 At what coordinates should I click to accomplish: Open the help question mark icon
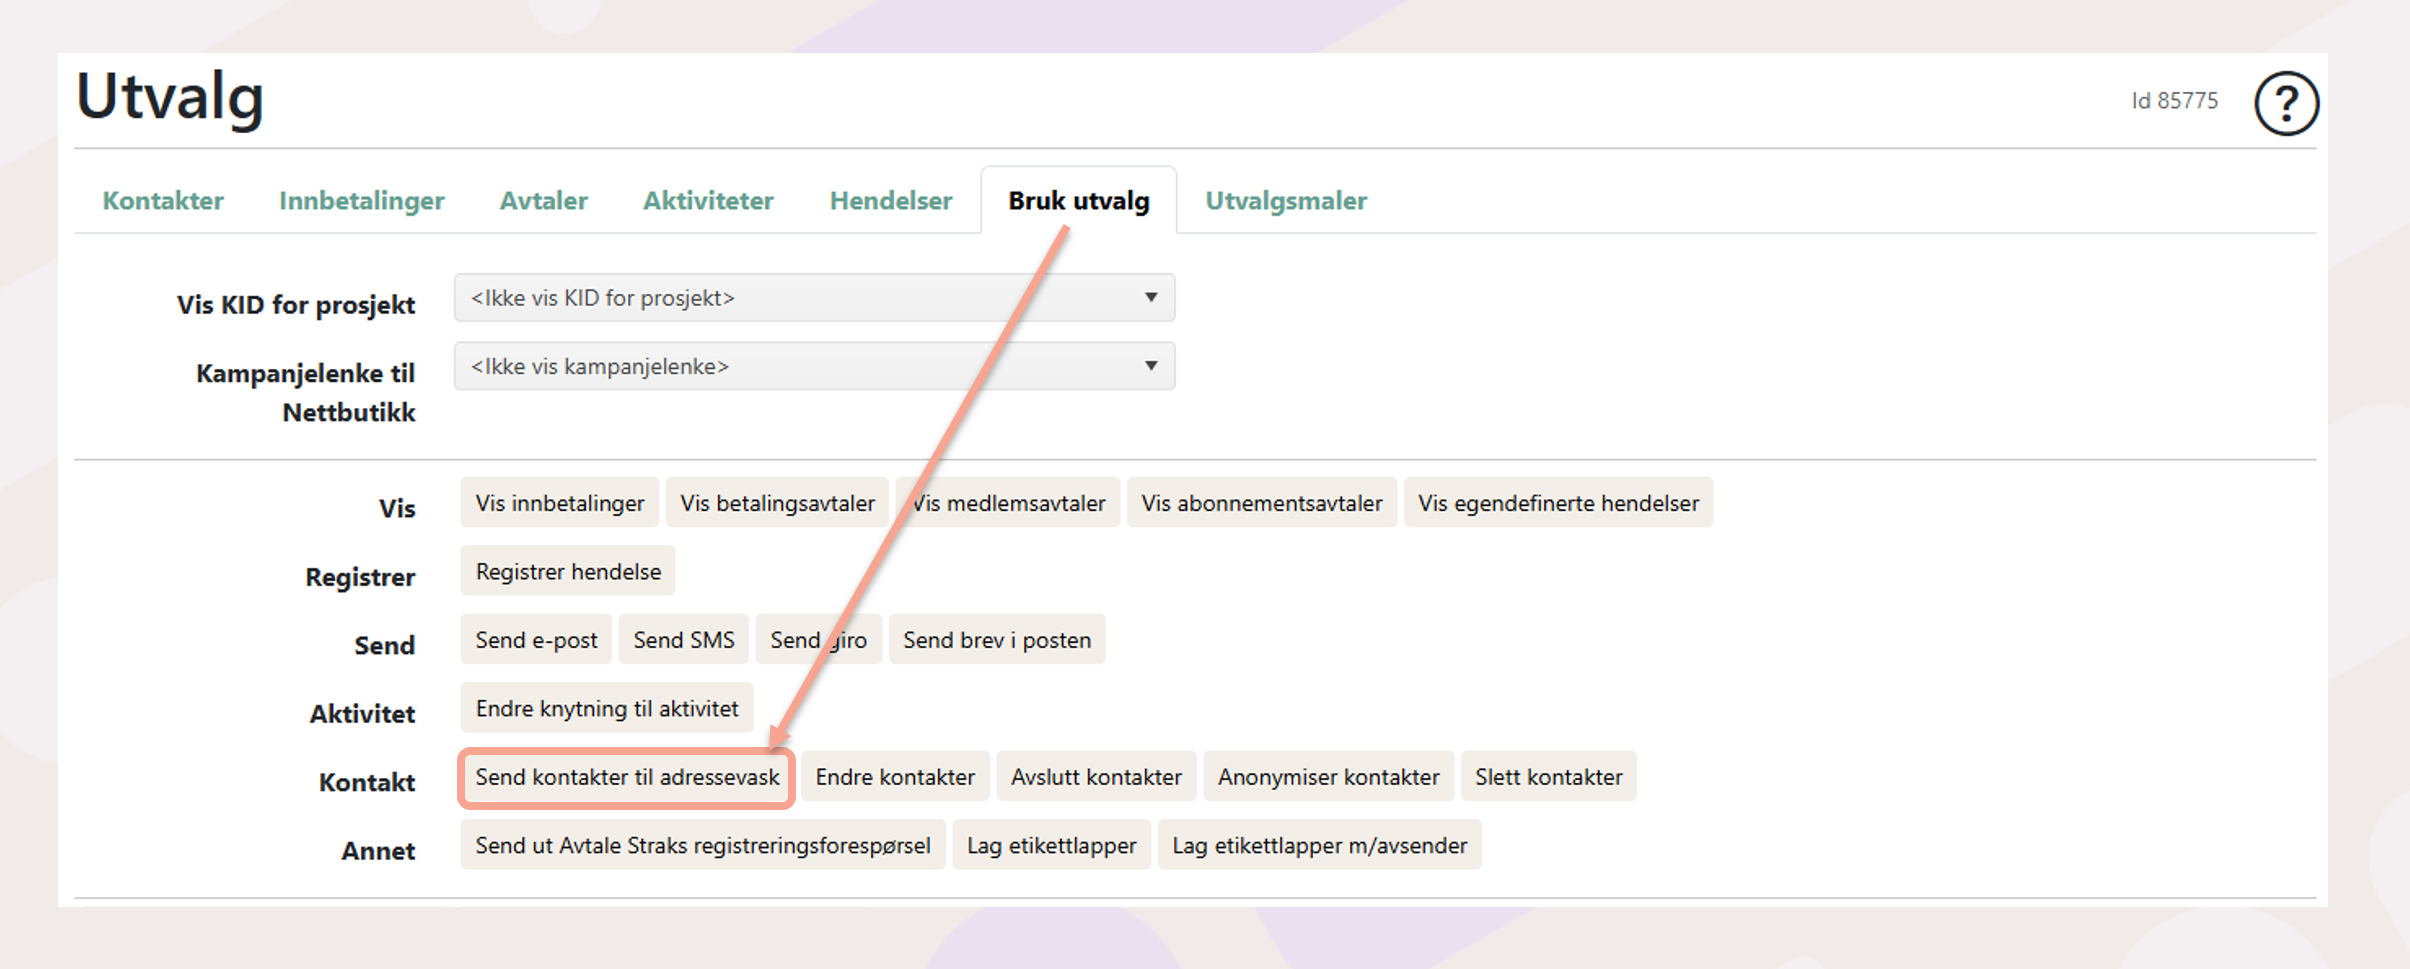[x=2286, y=103]
